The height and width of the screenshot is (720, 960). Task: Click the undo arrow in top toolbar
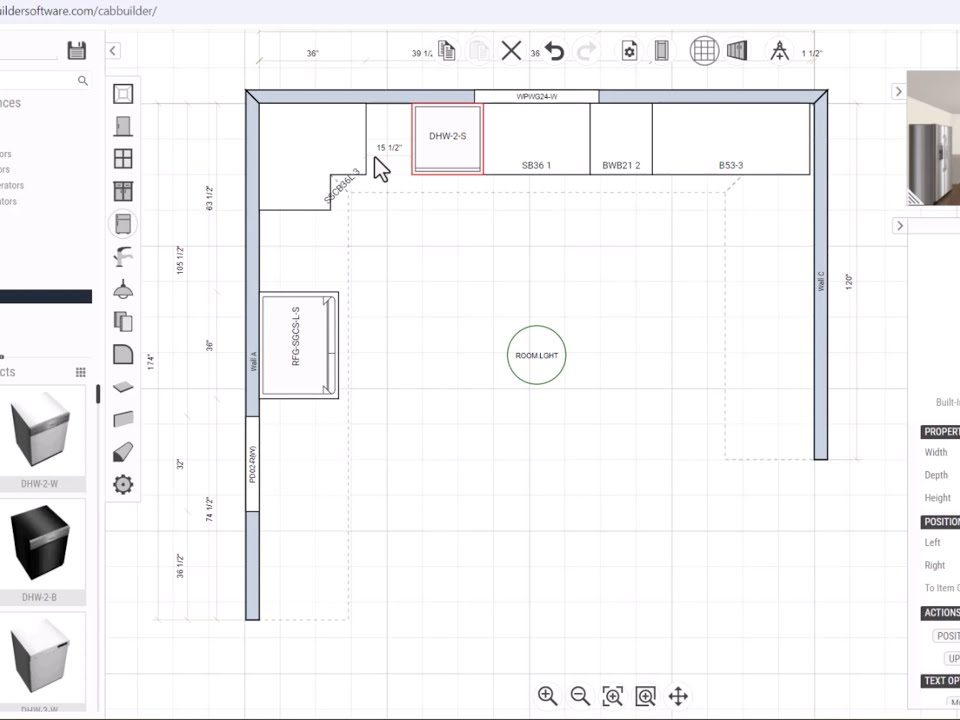pyautogui.click(x=554, y=51)
